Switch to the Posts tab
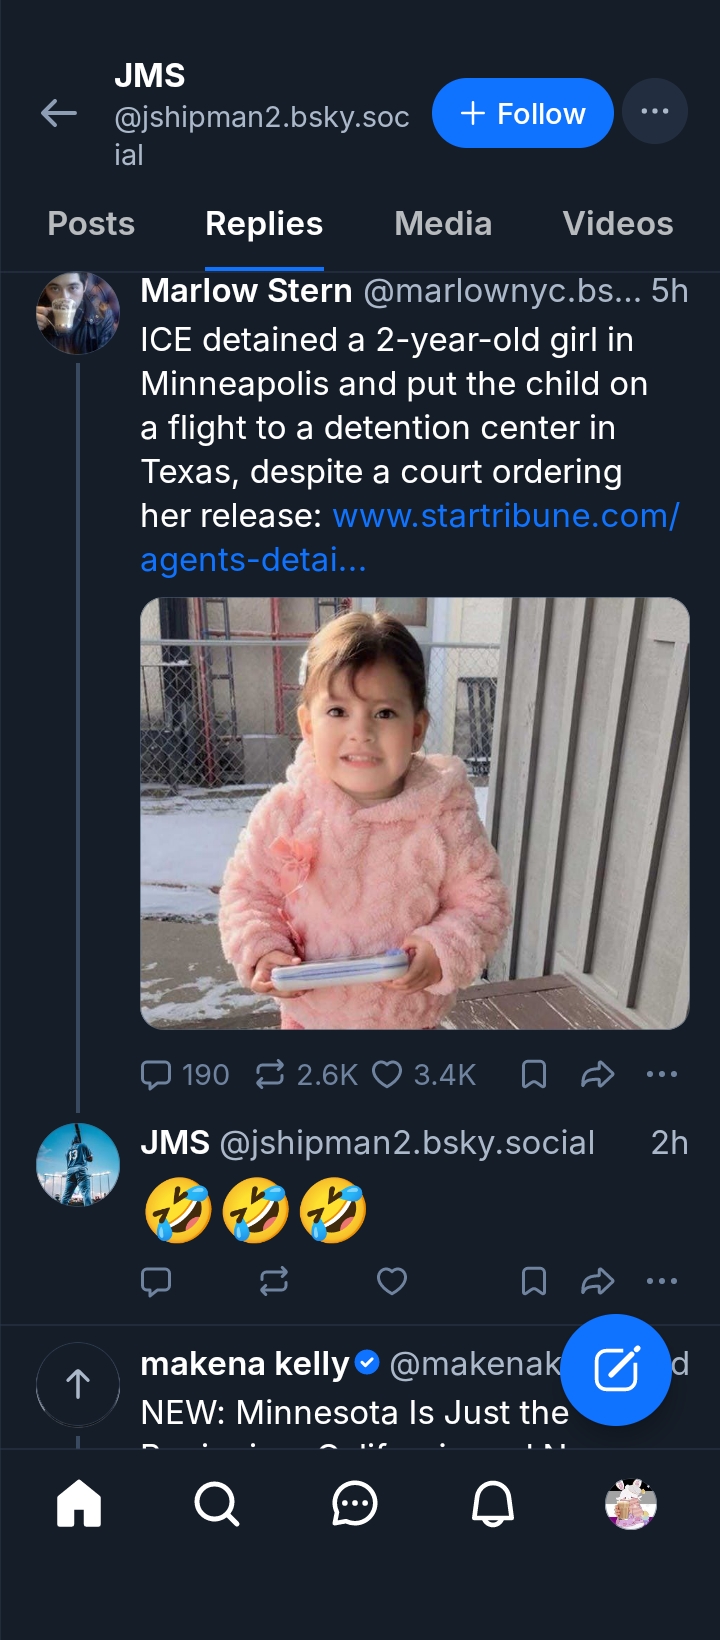 pos(91,224)
